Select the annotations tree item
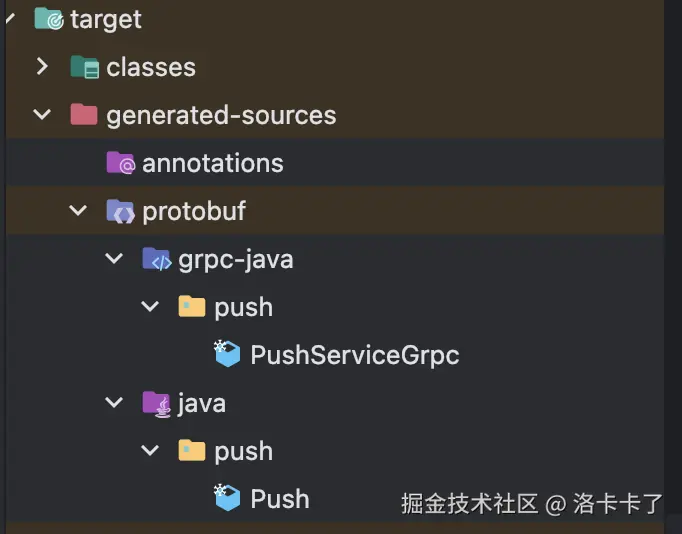Viewport: 682px width, 534px height. [x=212, y=163]
